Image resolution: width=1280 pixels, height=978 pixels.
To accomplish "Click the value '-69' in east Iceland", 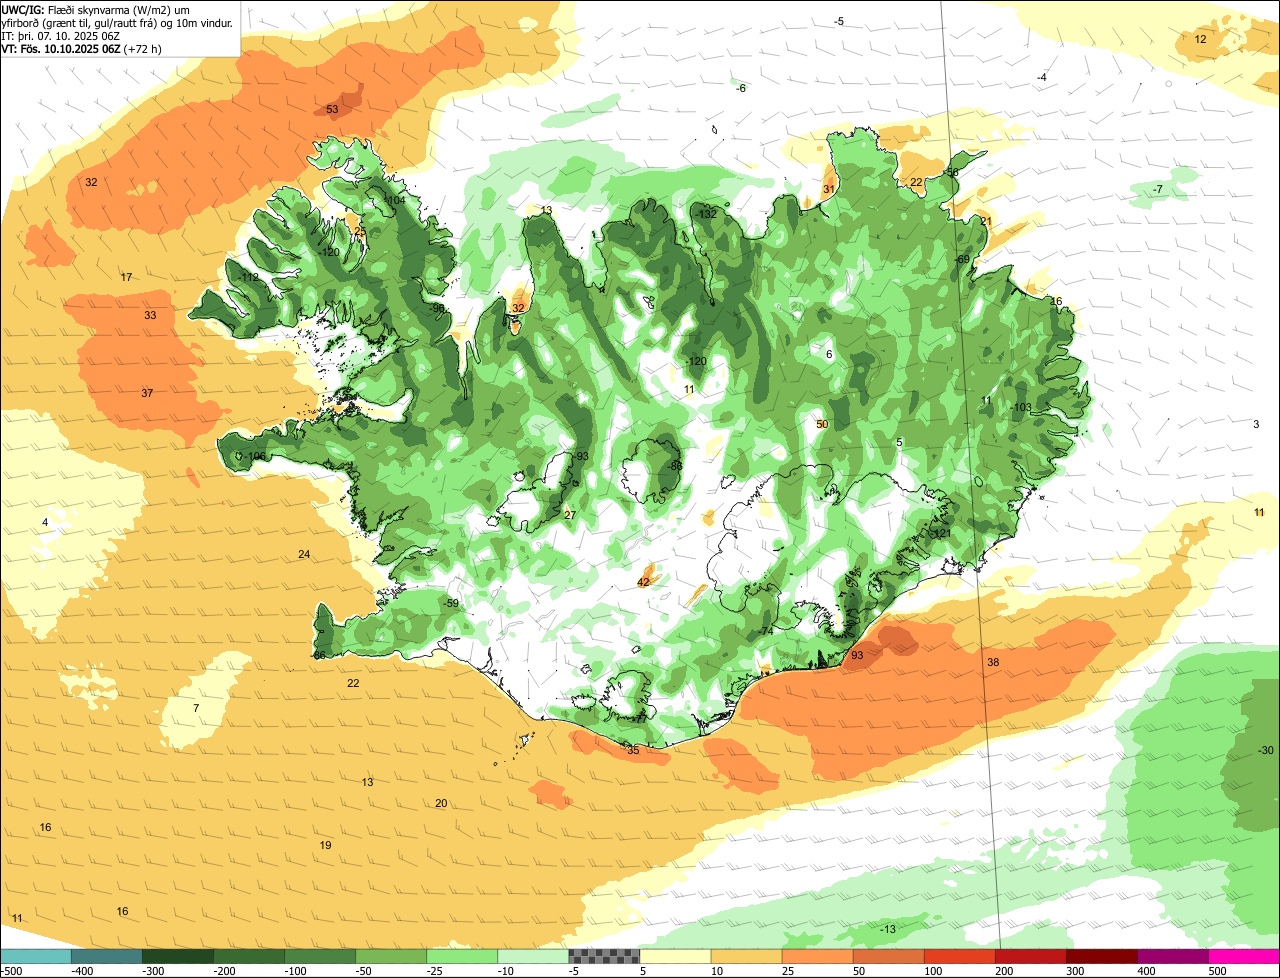I will tap(963, 259).
